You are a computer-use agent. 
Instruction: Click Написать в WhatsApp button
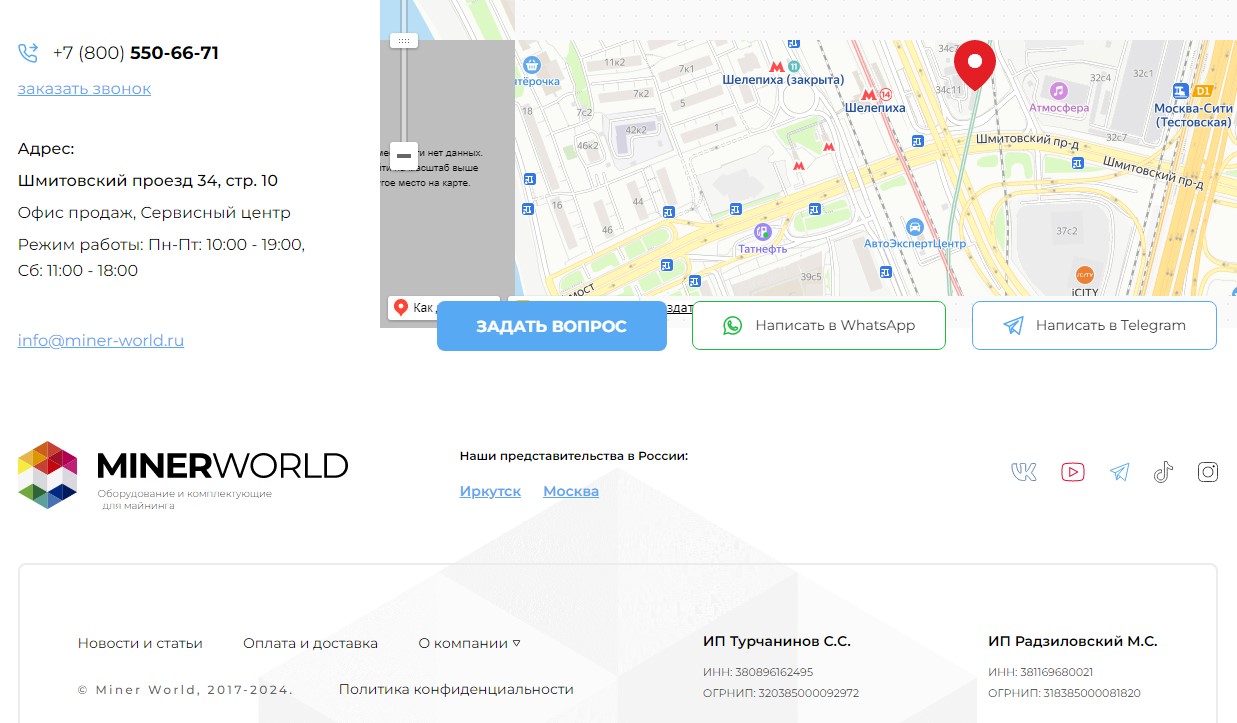tap(818, 325)
